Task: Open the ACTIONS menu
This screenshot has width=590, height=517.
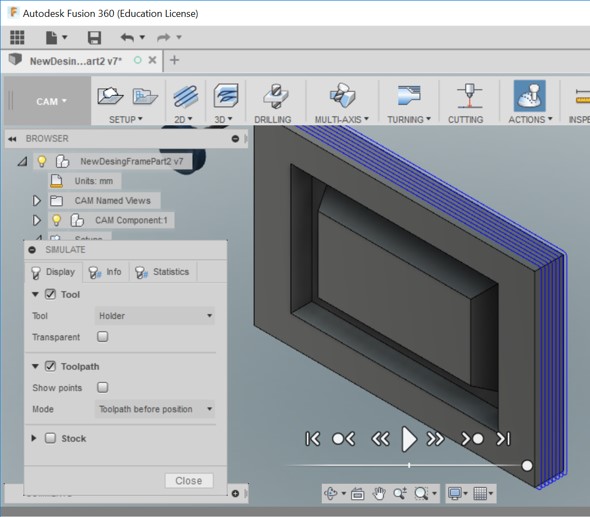Action: point(530,119)
